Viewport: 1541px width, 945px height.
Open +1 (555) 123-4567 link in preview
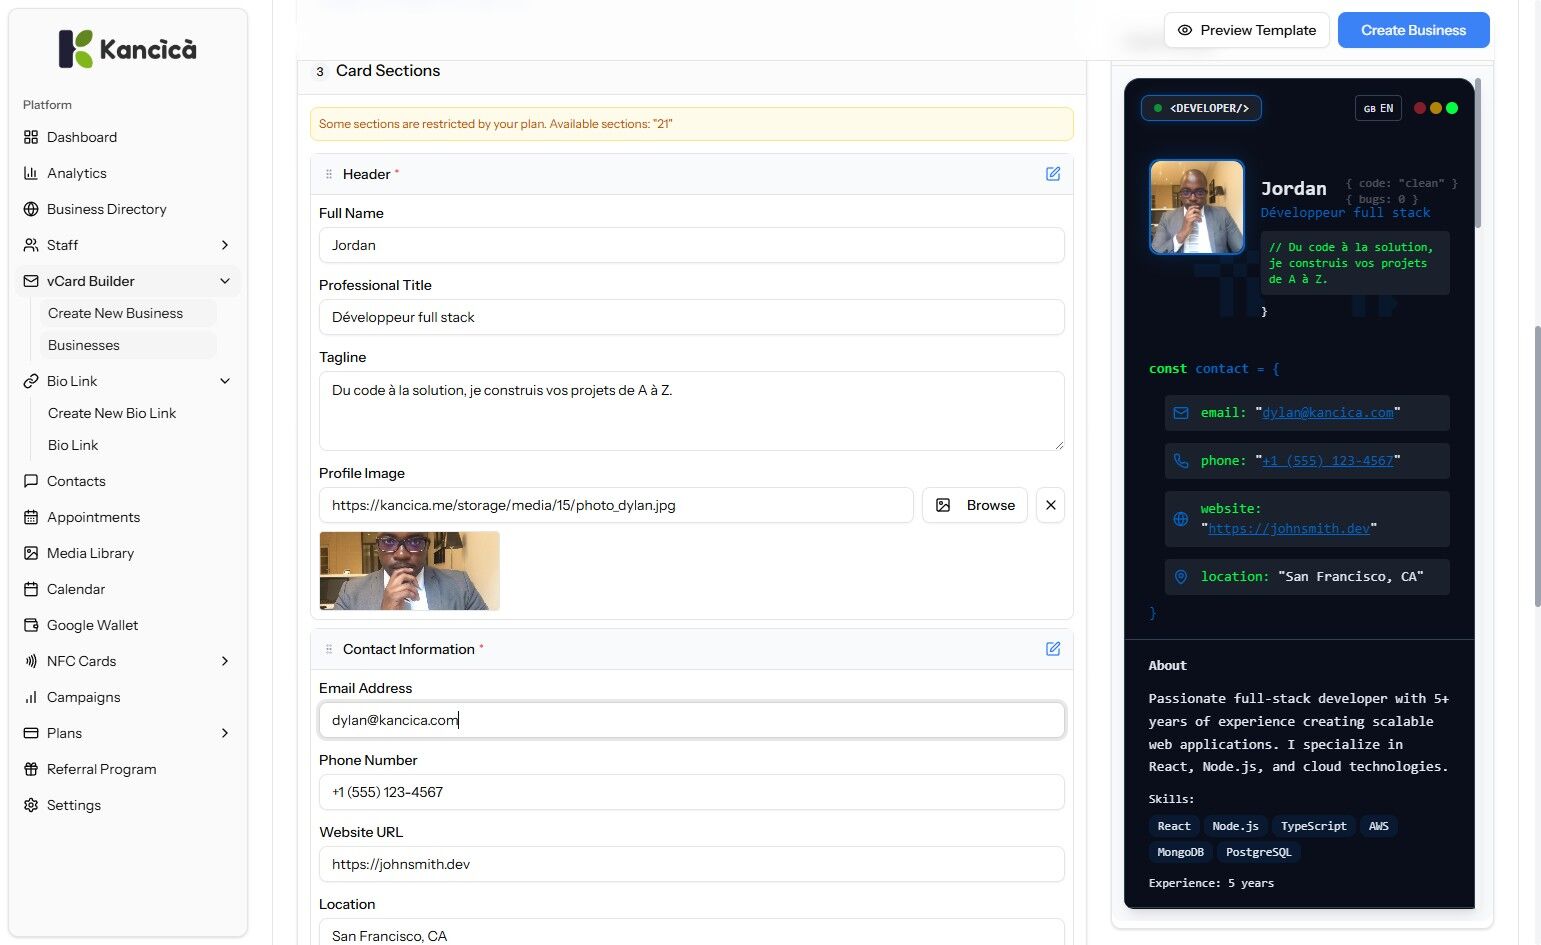pos(1328,460)
